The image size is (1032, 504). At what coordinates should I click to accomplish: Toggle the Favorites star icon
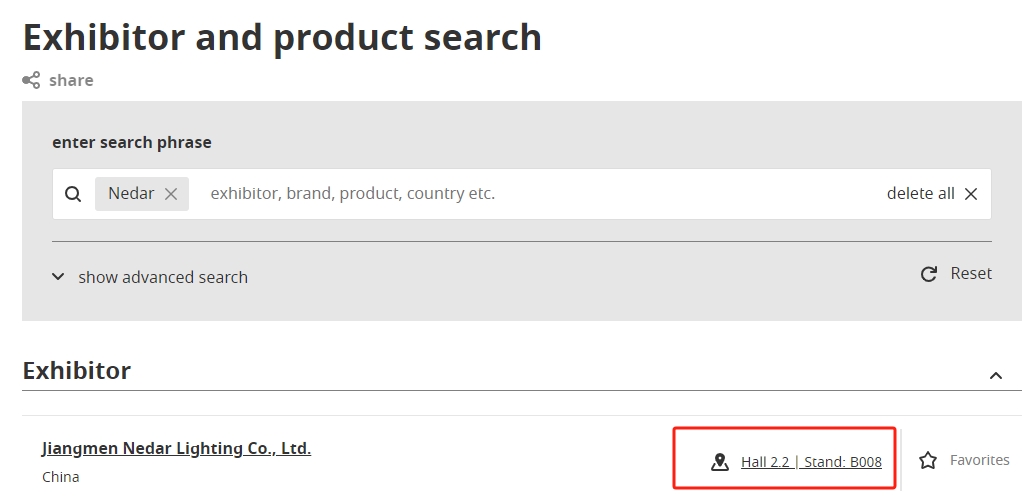pyautogui.click(x=928, y=460)
